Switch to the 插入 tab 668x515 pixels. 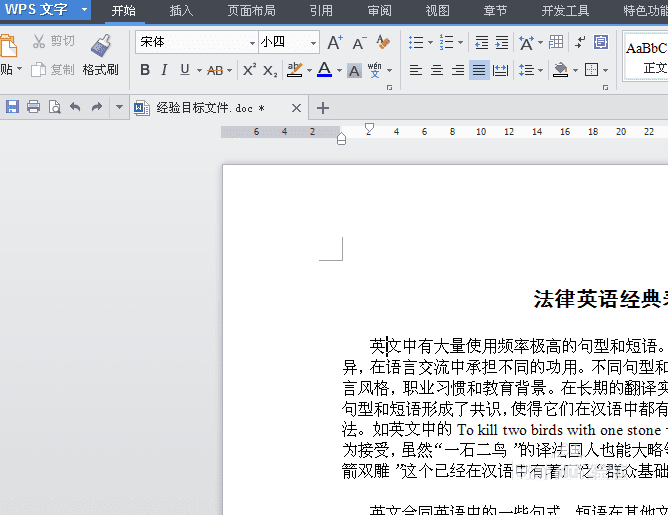[x=181, y=11]
